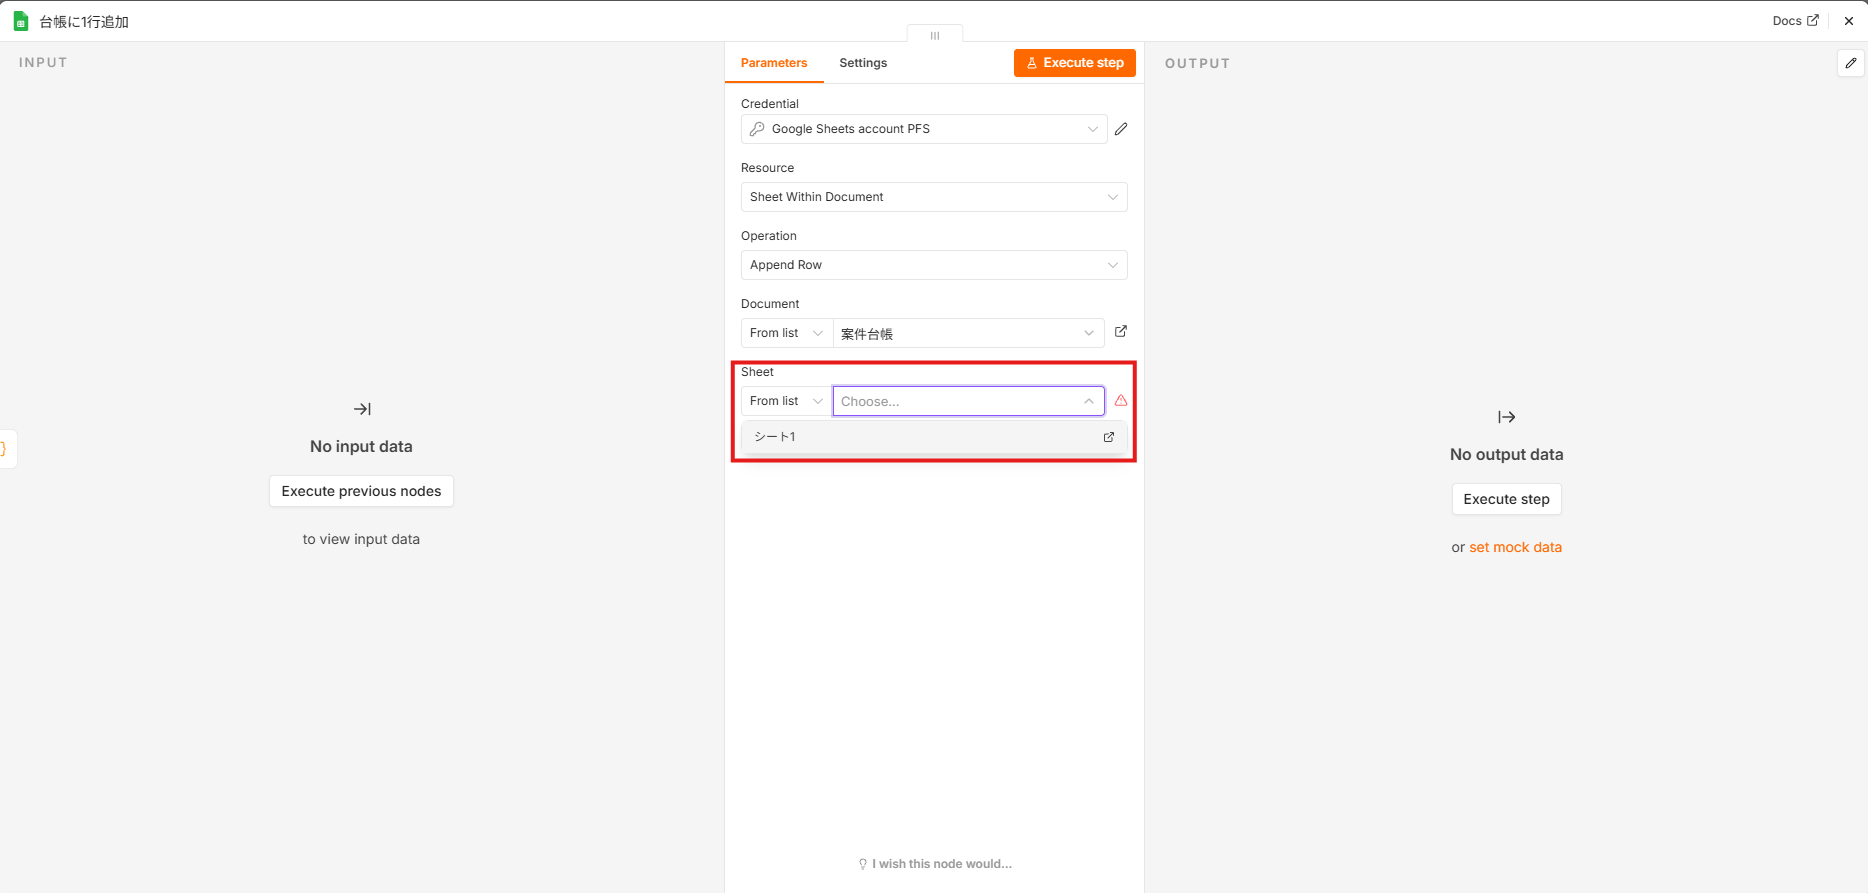
Task: Switch to the Parameters tab
Action: pos(774,63)
